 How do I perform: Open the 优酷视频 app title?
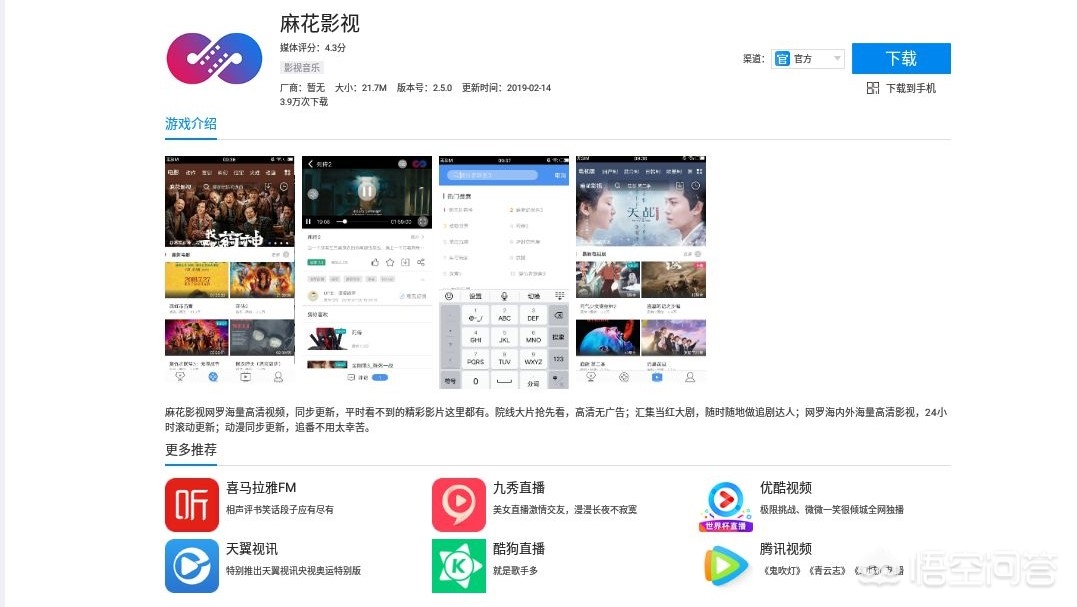point(786,488)
